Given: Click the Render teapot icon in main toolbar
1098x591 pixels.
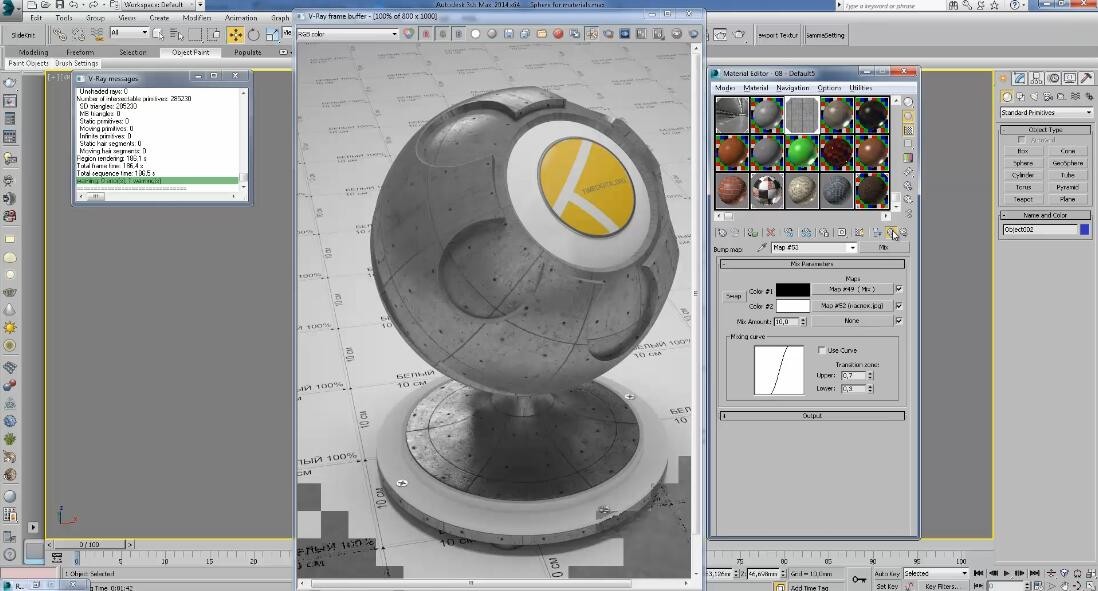Looking at the screenshot, I should (739, 34).
